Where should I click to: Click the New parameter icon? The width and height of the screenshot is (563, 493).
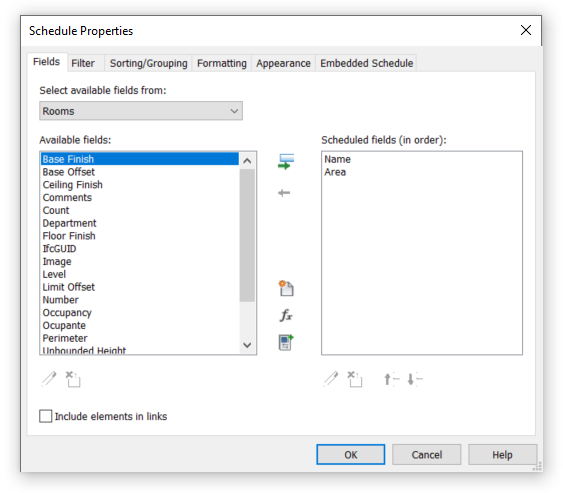tap(286, 288)
